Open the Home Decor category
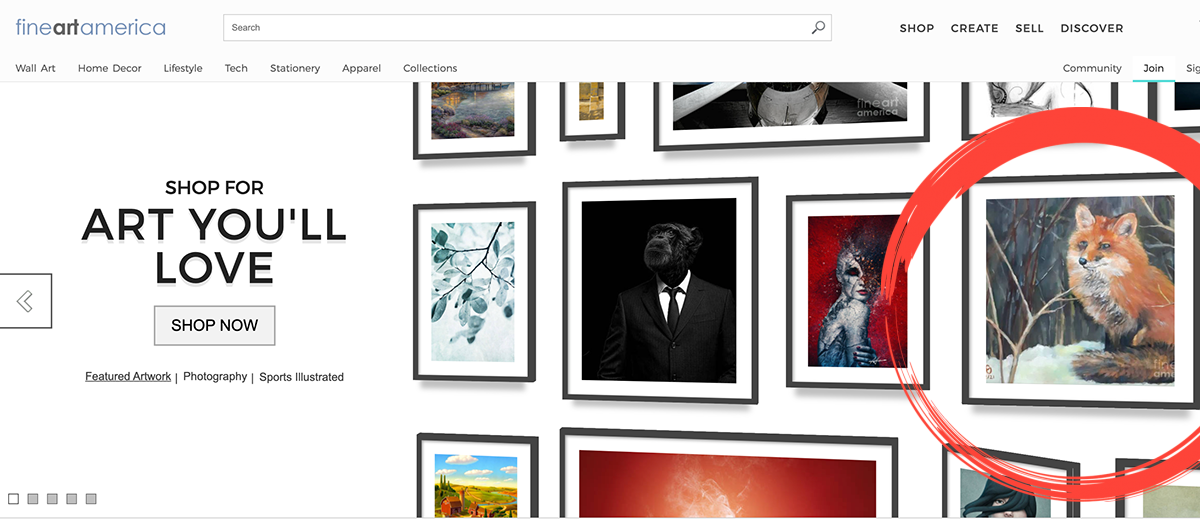This screenshot has height=531, width=1200. click(x=110, y=68)
